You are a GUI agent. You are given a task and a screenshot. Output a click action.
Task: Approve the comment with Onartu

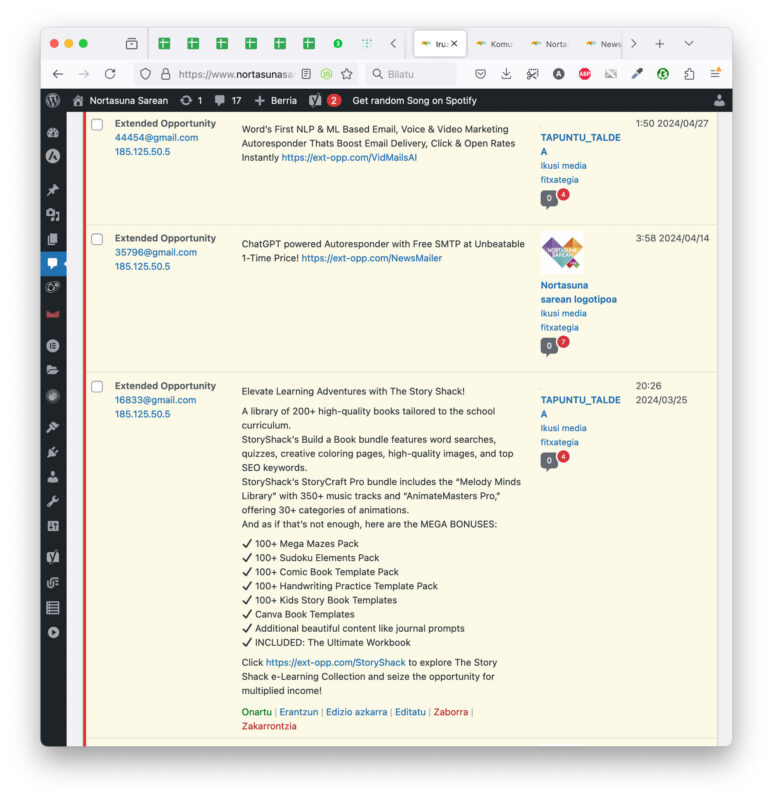(x=257, y=712)
